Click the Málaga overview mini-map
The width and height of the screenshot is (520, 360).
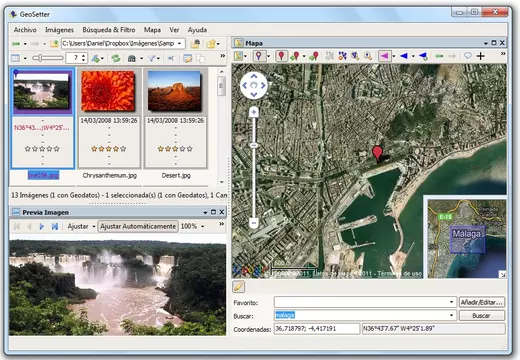click(x=466, y=238)
